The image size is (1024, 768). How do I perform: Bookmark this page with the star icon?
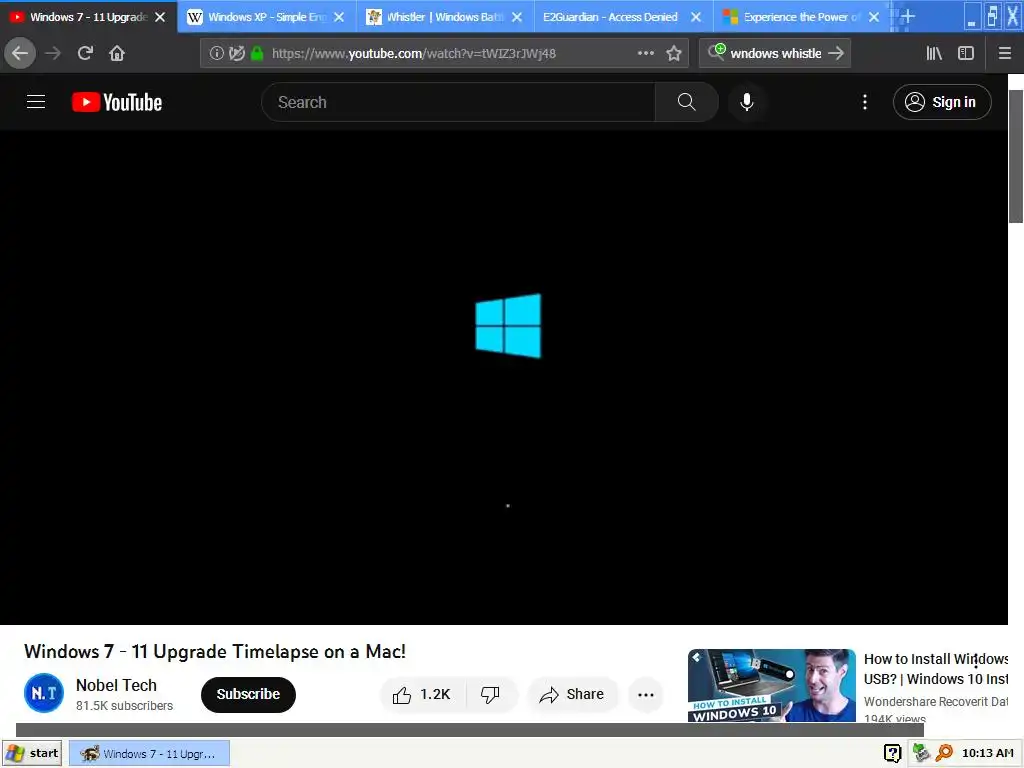[x=674, y=53]
